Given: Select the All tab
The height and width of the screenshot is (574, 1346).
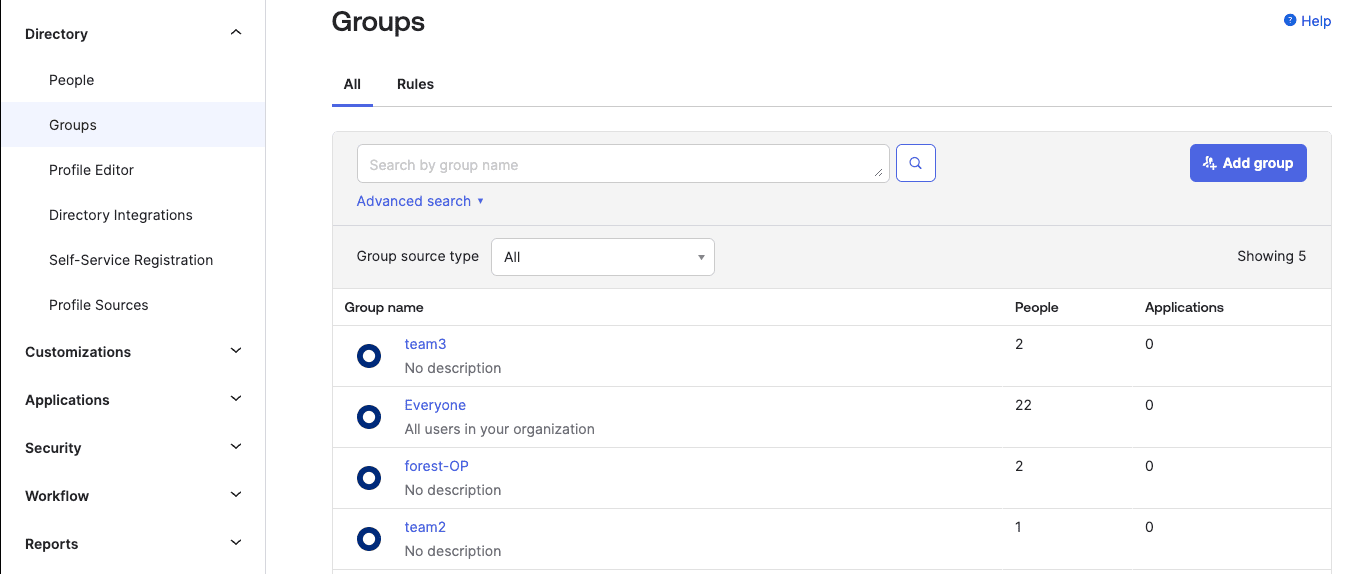Looking at the screenshot, I should 352,84.
